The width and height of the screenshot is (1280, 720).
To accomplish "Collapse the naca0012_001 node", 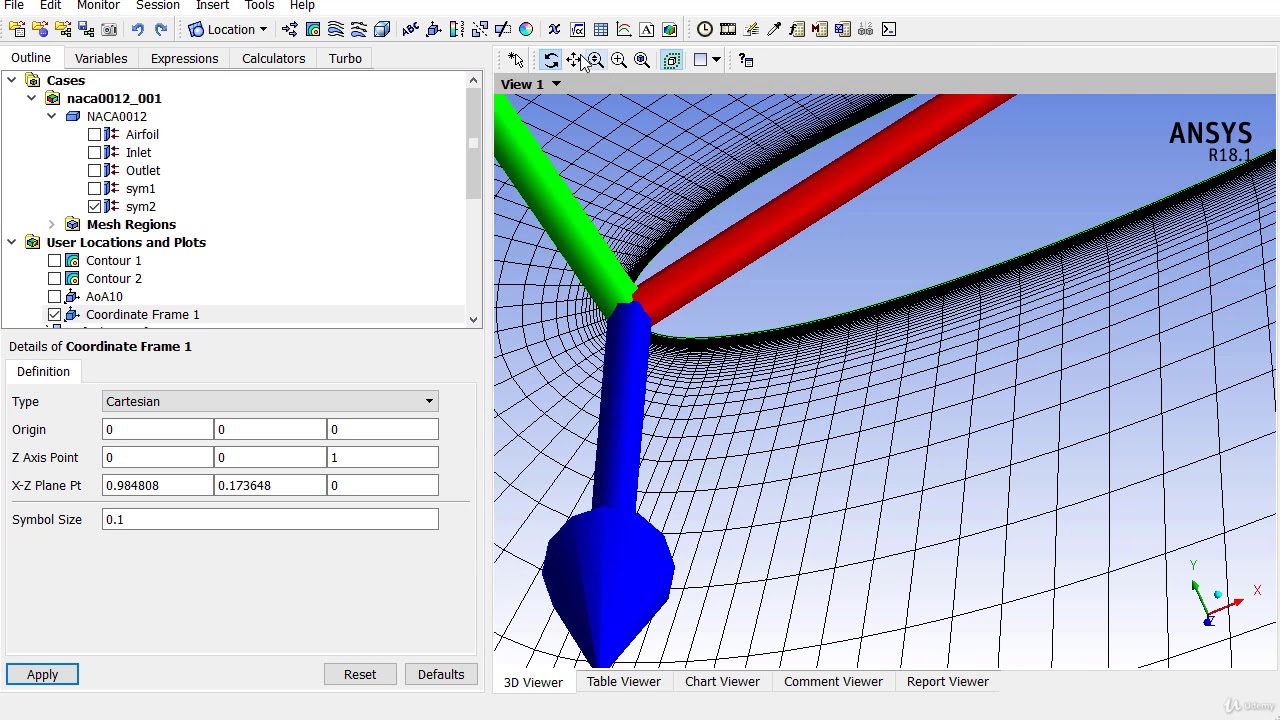I will (x=31, y=98).
